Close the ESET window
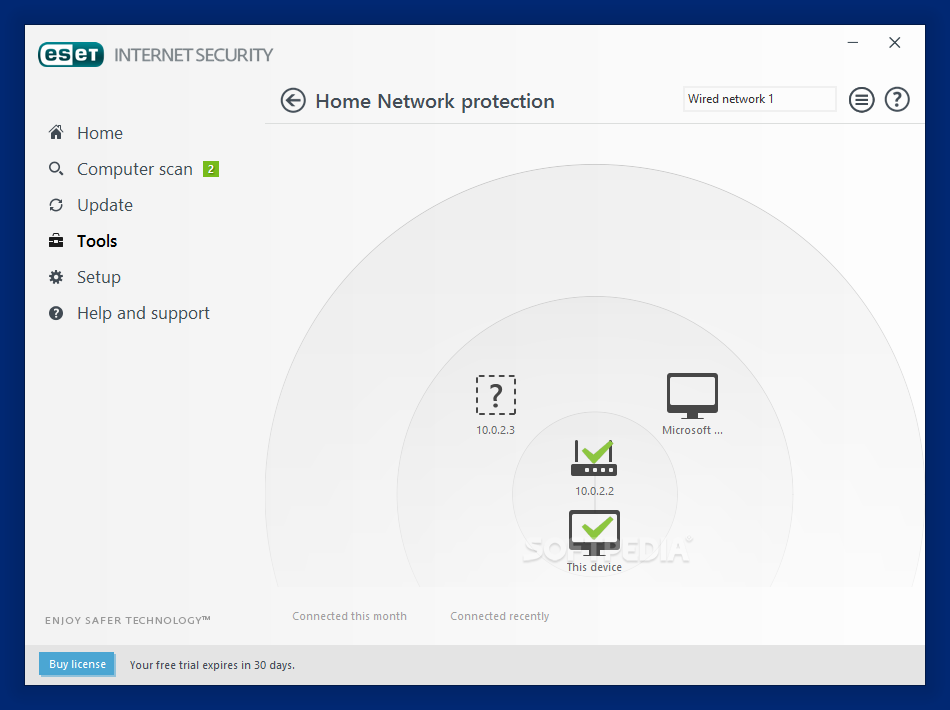This screenshot has height=710, width=950. pos(894,43)
